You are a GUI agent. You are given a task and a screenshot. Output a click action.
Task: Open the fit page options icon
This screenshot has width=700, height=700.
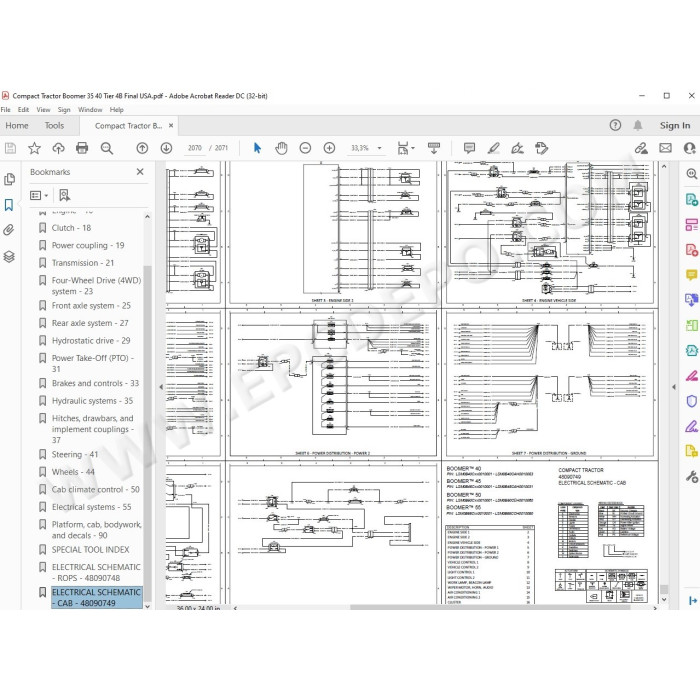[405, 148]
